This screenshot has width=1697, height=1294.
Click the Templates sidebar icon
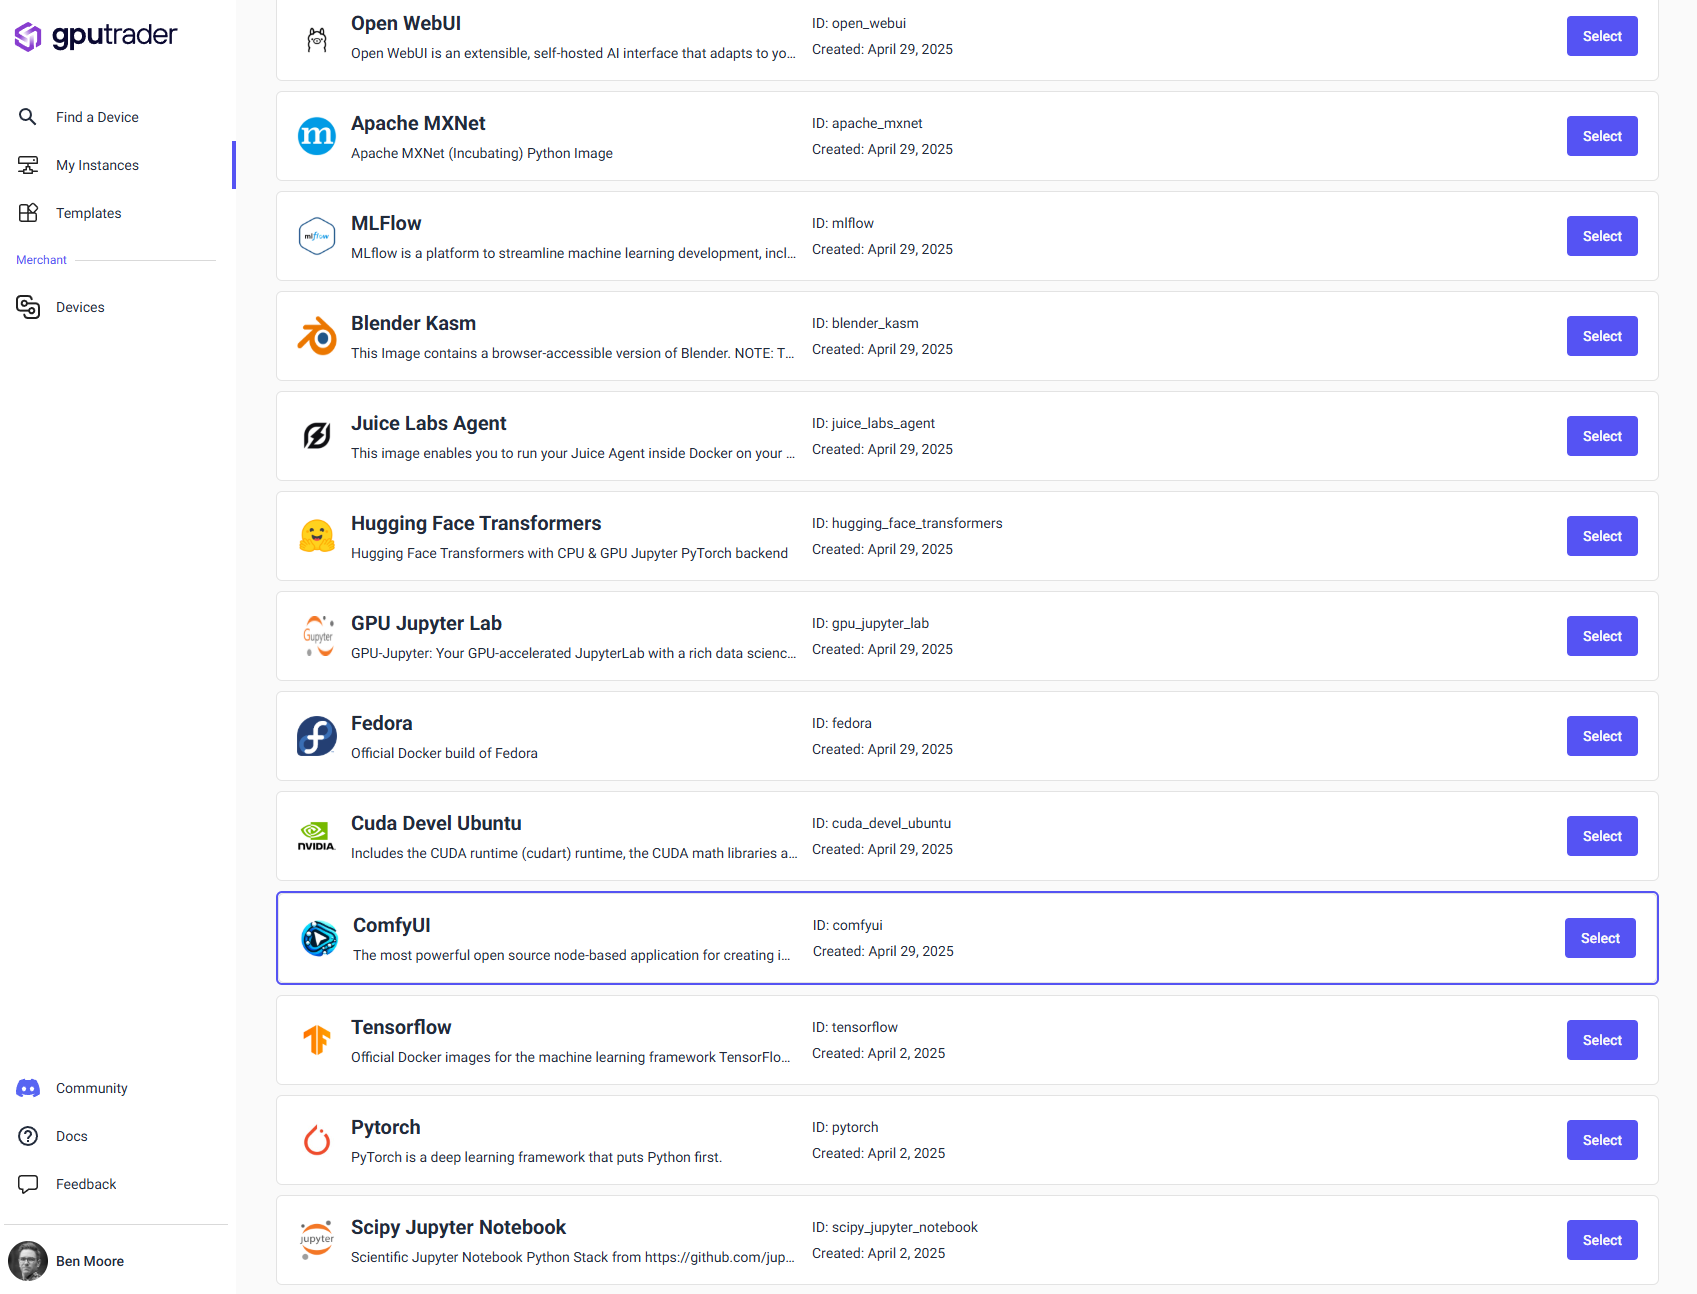28,213
